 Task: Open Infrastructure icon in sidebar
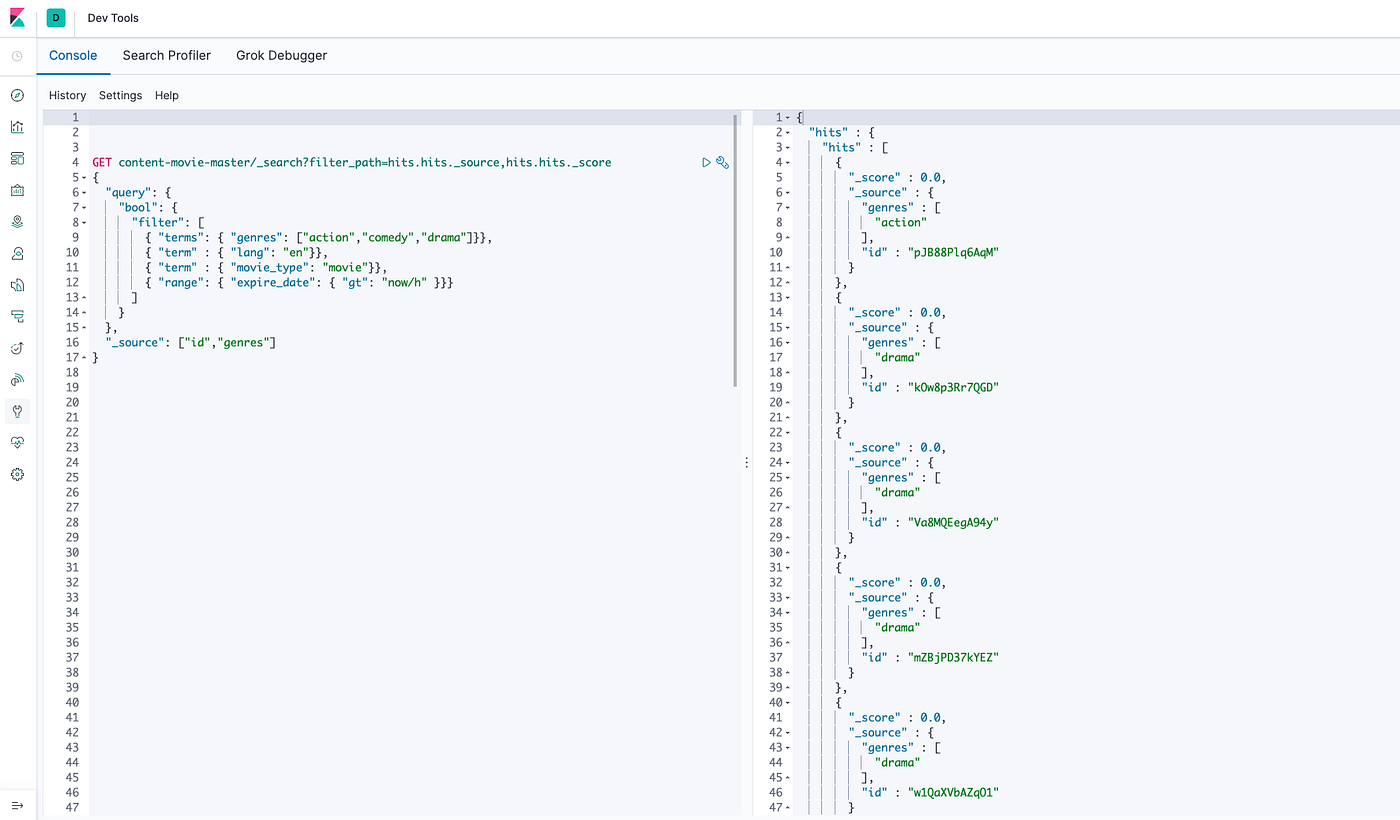17,285
